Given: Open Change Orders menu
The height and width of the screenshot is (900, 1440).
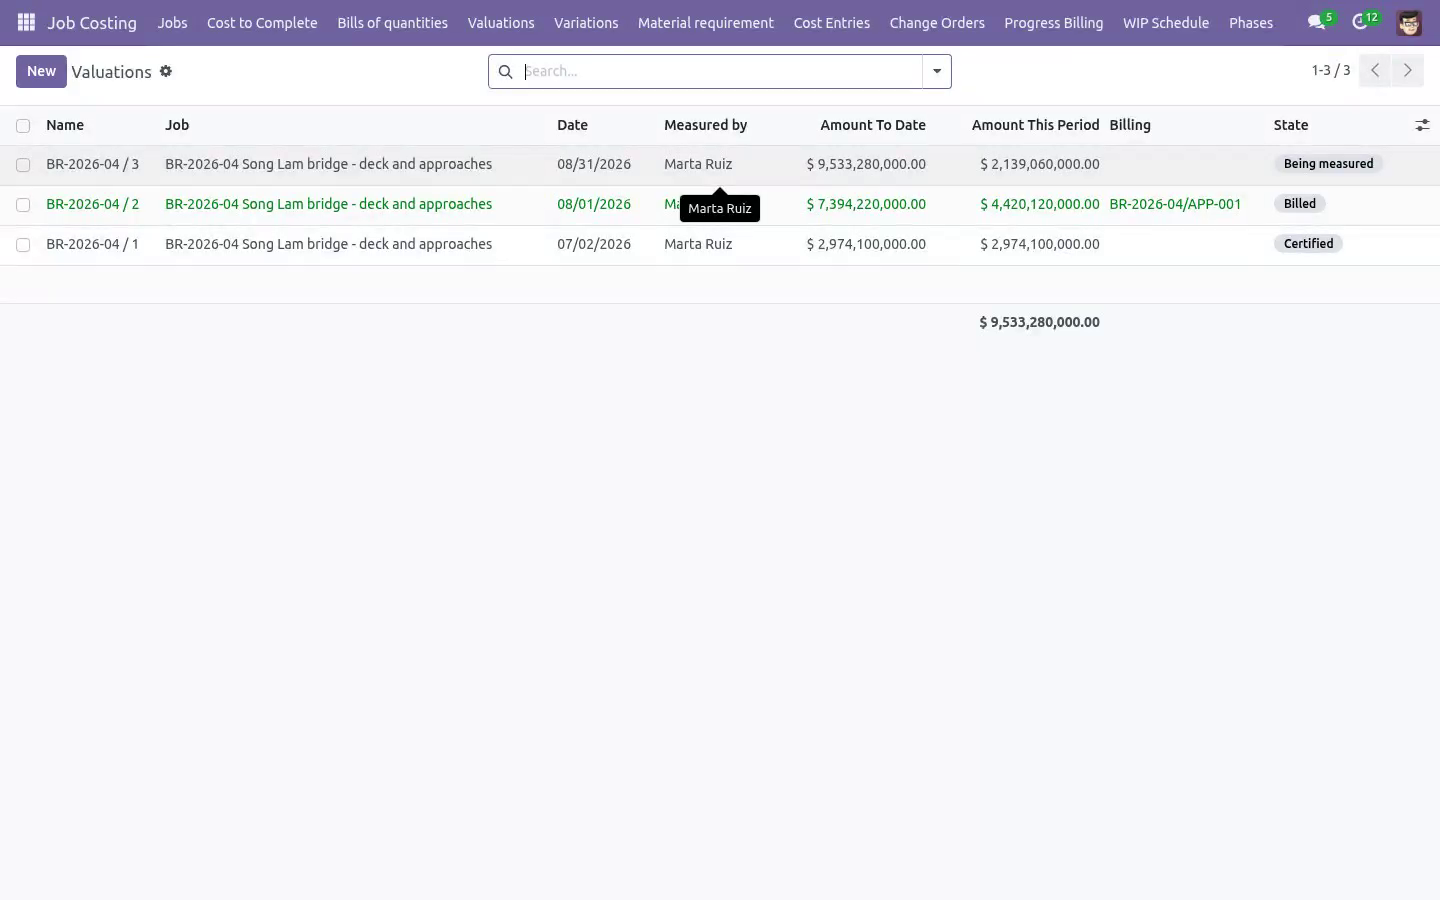Looking at the screenshot, I should point(937,22).
